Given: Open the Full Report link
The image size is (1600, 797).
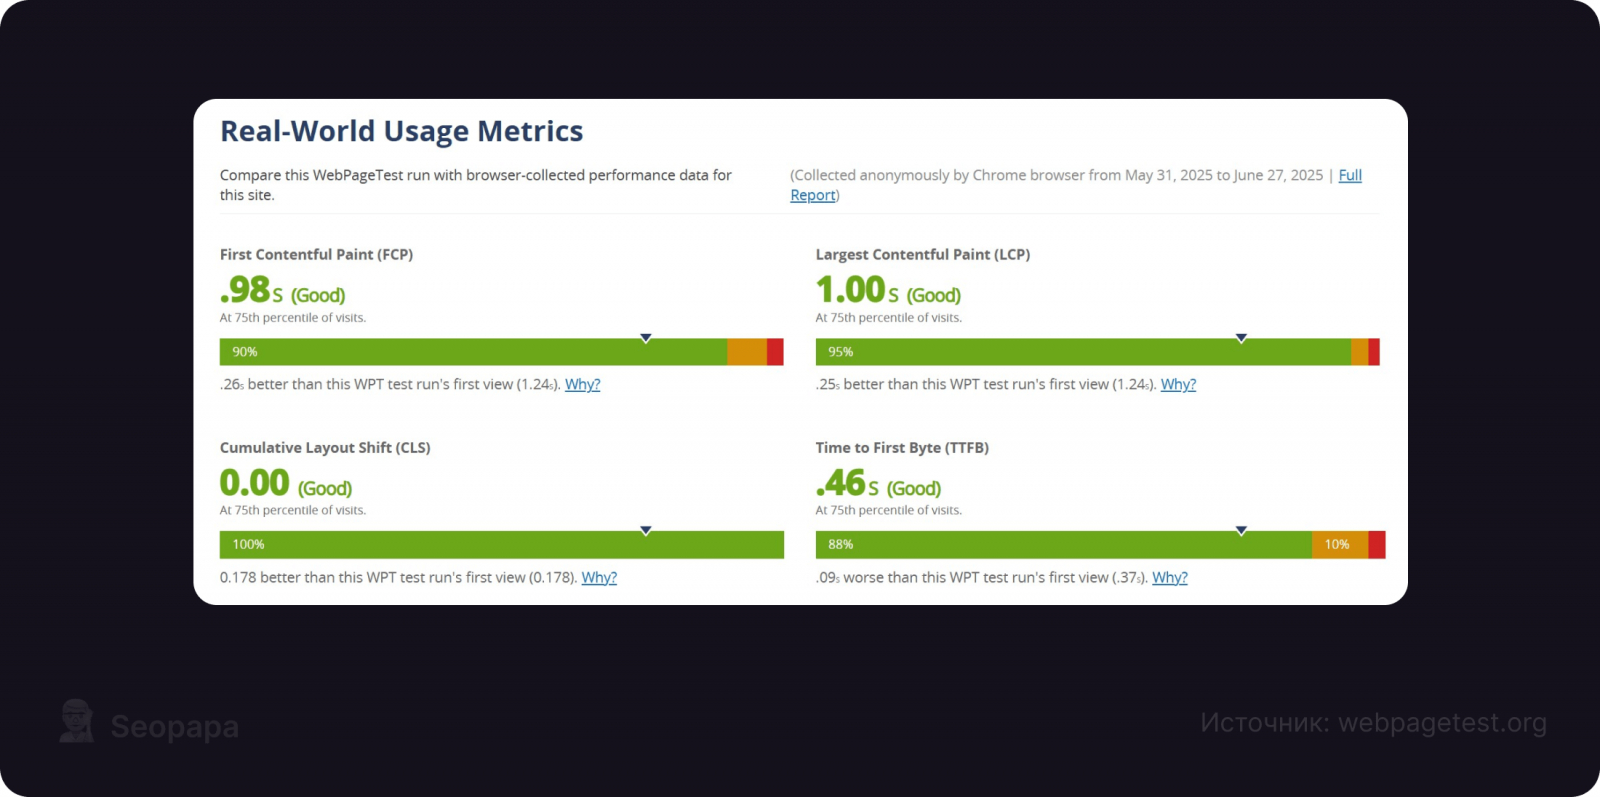Looking at the screenshot, I should tap(1349, 176).
